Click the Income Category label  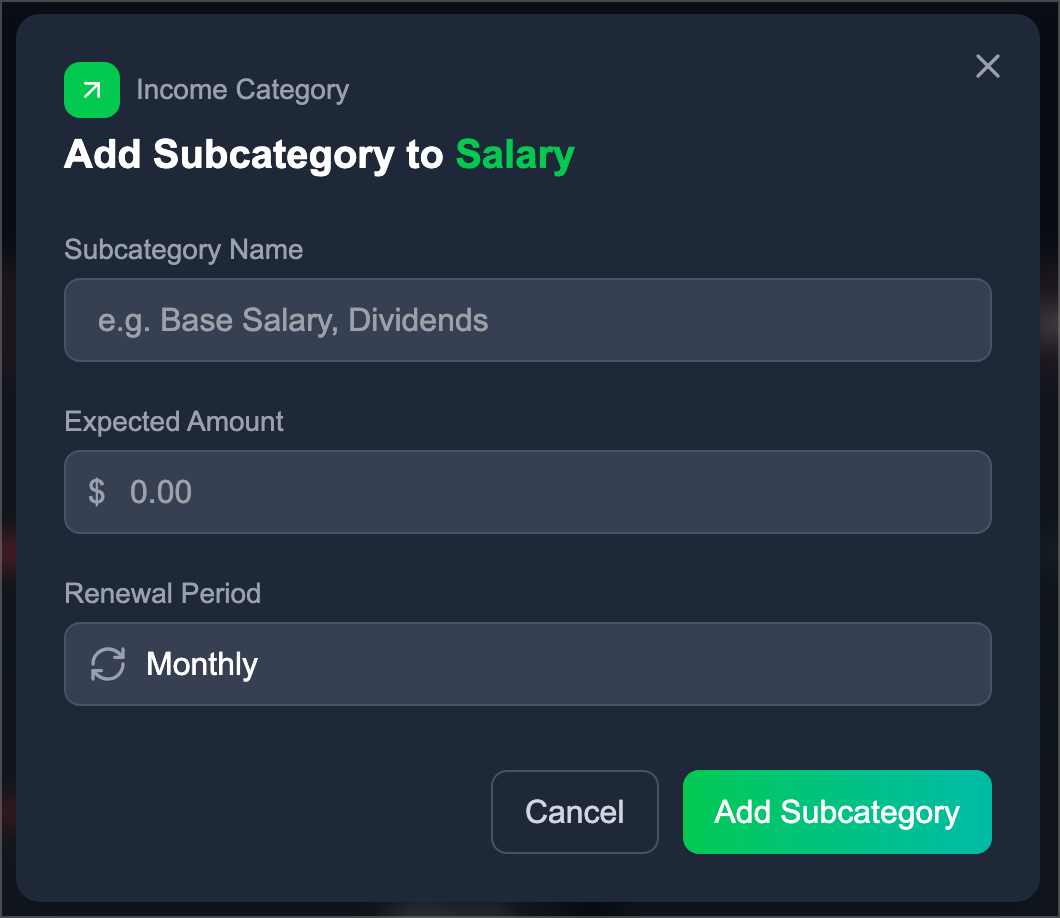[x=243, y=90]
